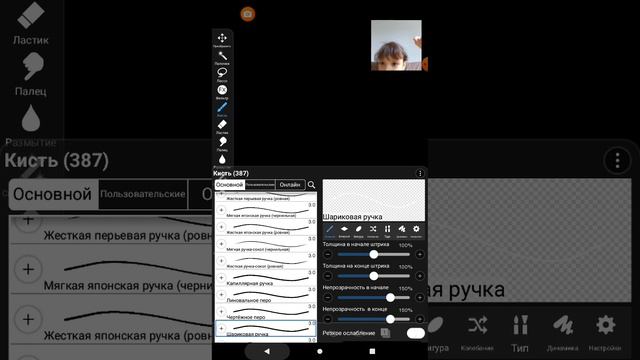Decrease Толщина в начале штриха with minus
640x360 pixels.
[327, 254]
